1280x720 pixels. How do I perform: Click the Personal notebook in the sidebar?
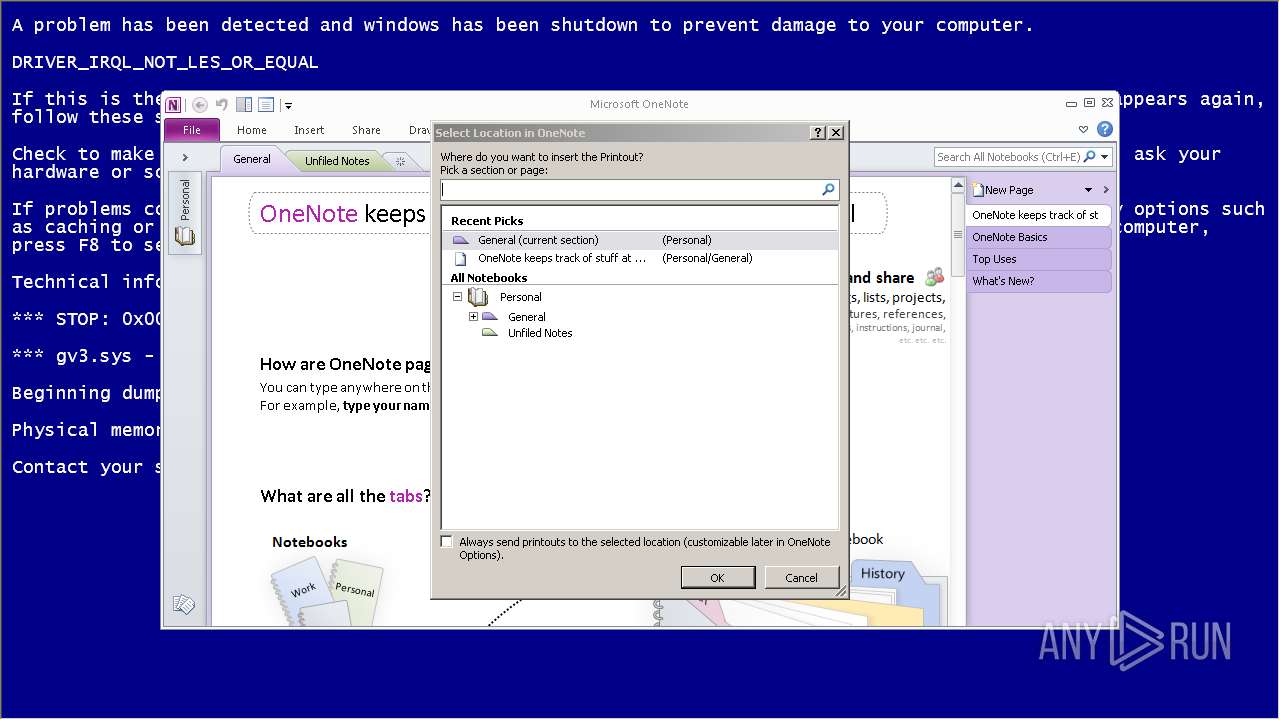(x=185, y=213)
